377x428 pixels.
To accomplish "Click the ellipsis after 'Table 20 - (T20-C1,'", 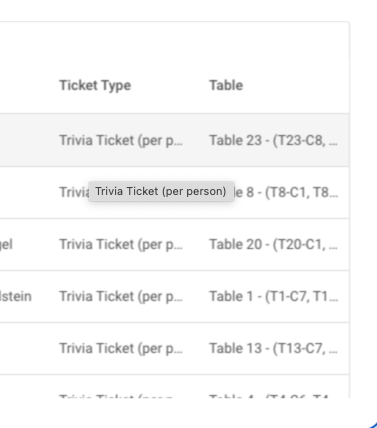I will [333, 247].
